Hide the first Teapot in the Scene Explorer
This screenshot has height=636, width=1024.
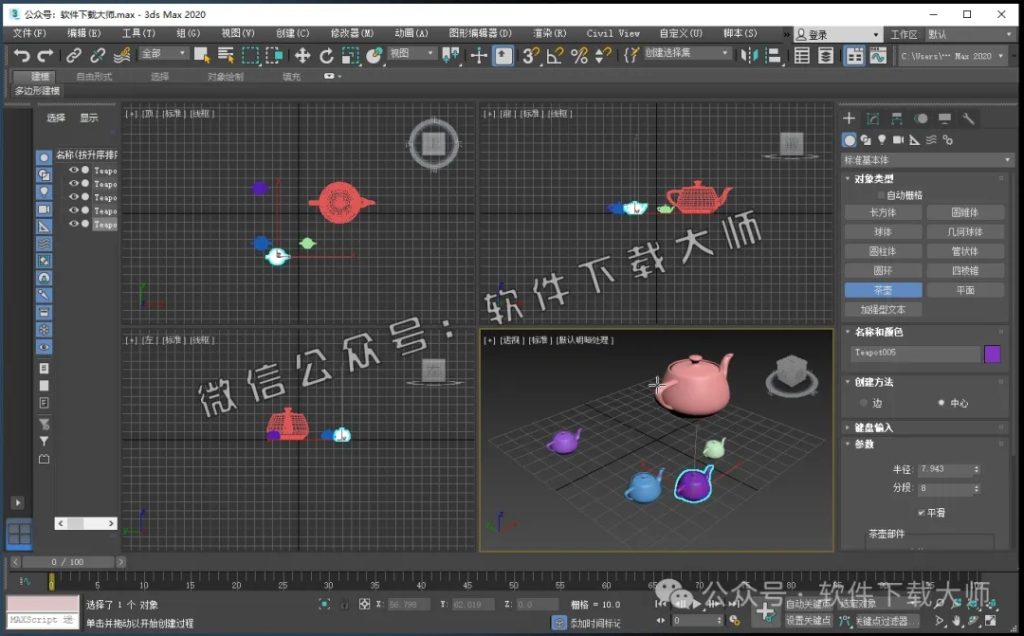click(73, 171)
